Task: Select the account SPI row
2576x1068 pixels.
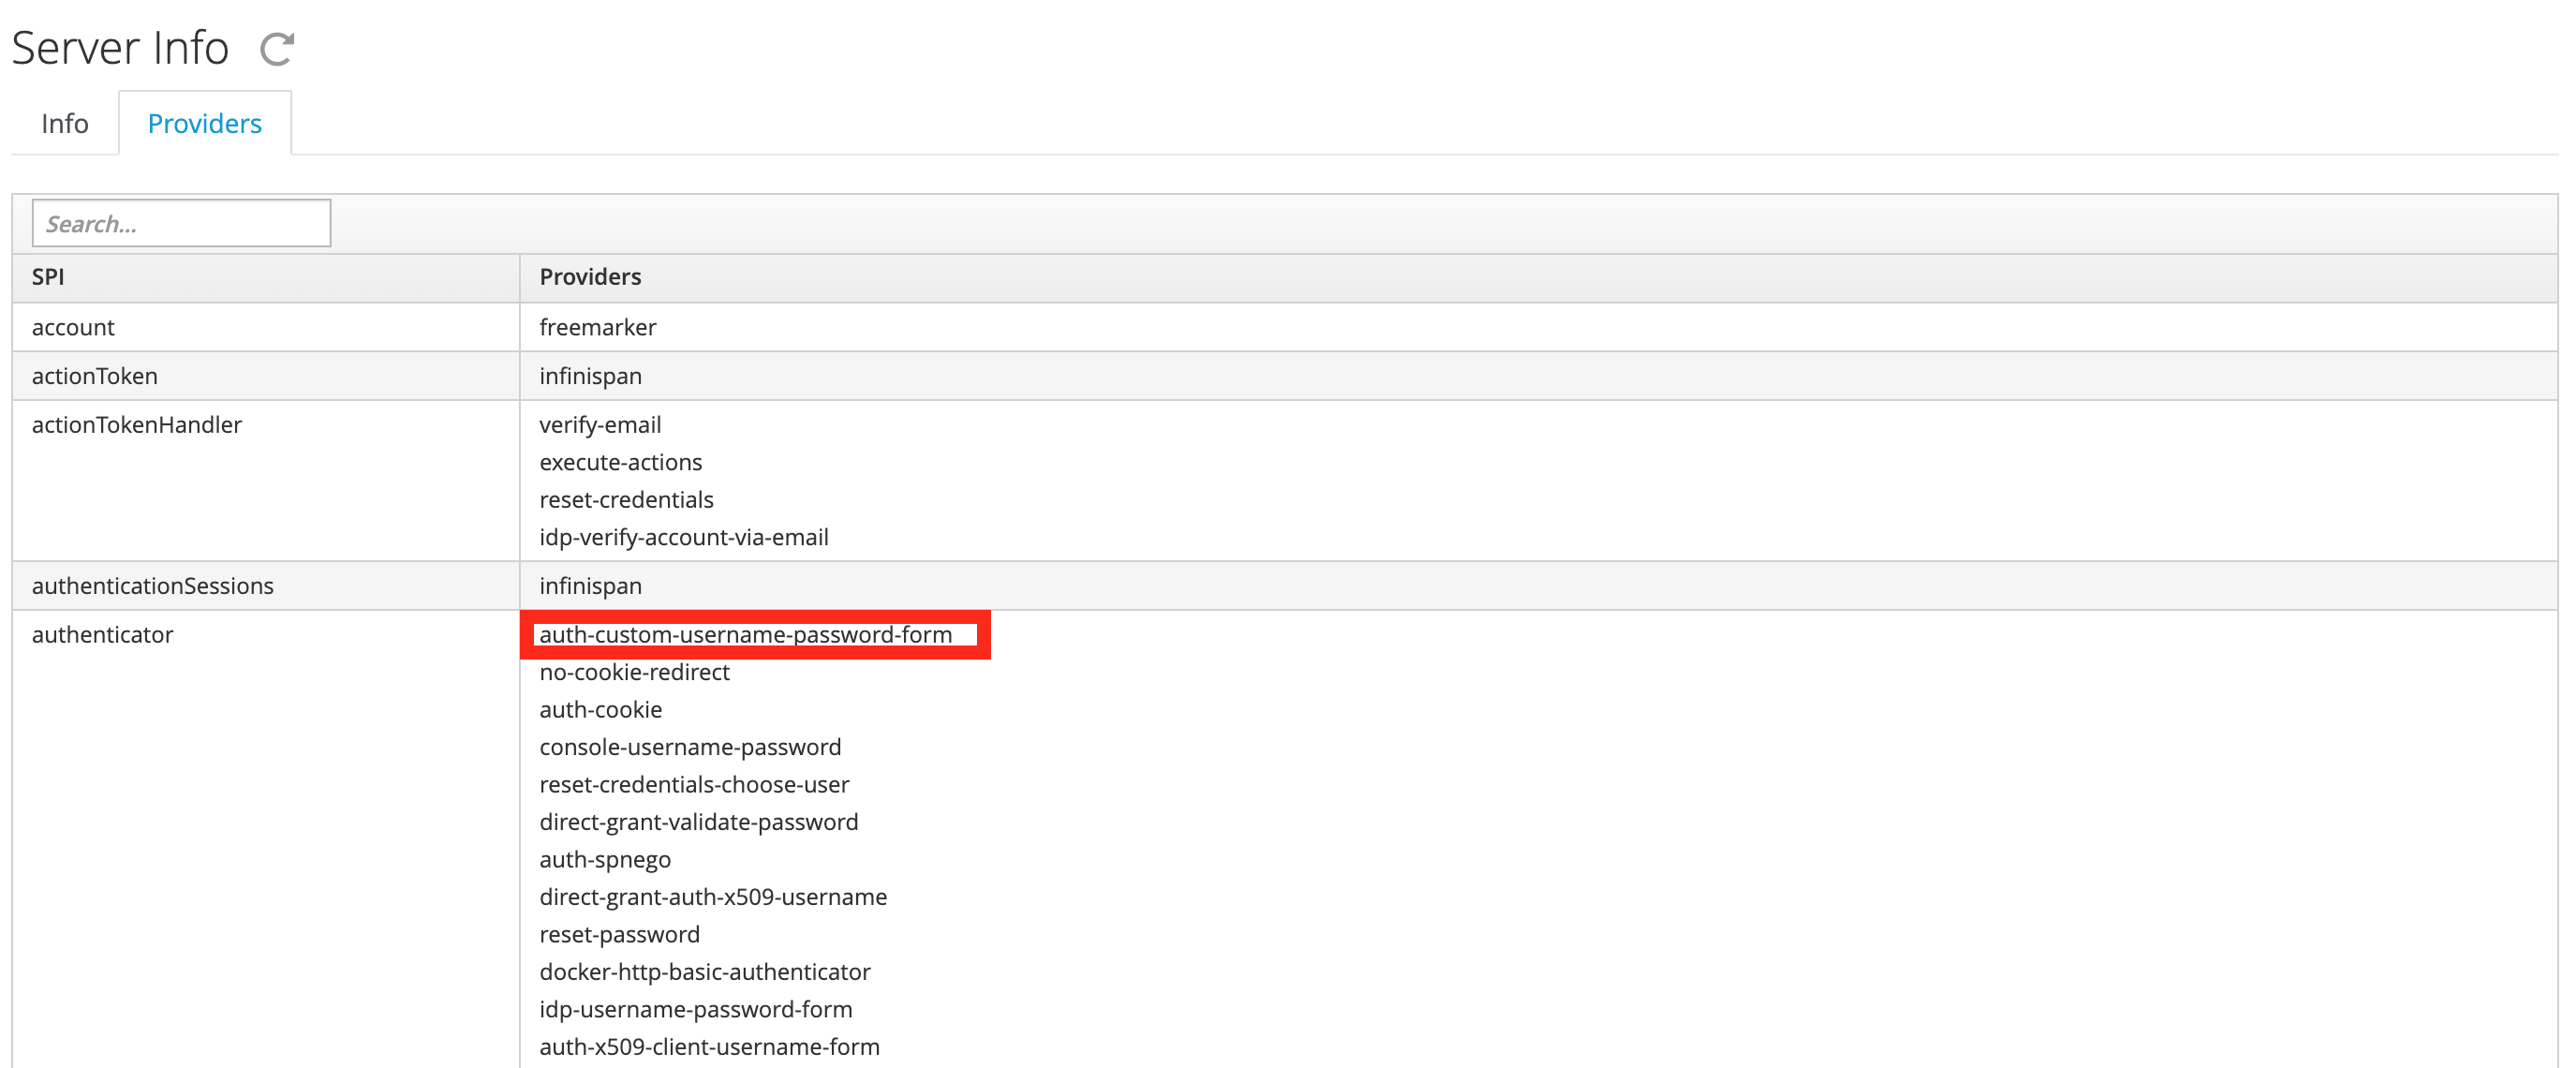Action: pos(73,327)
